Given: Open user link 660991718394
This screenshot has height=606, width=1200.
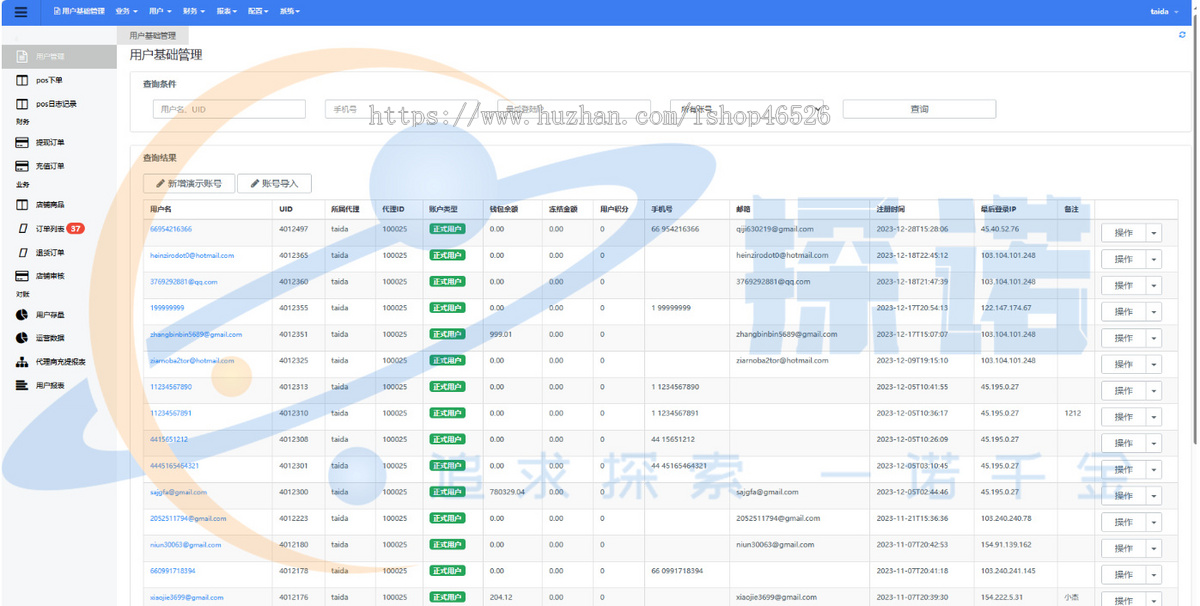Looking at the screenshot, I should click(173, 571).
